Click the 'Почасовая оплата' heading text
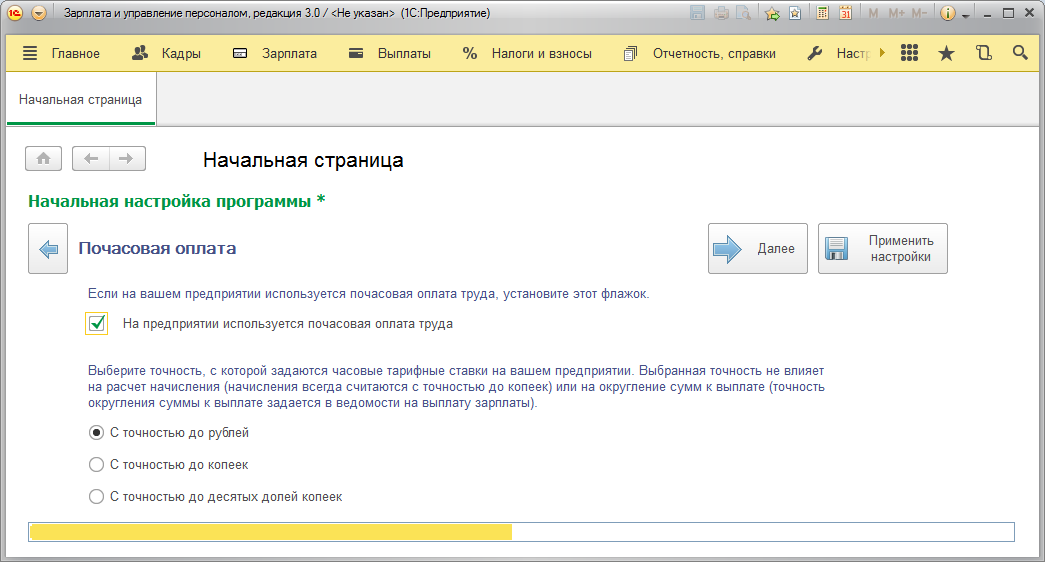 [x=157, y=248]
